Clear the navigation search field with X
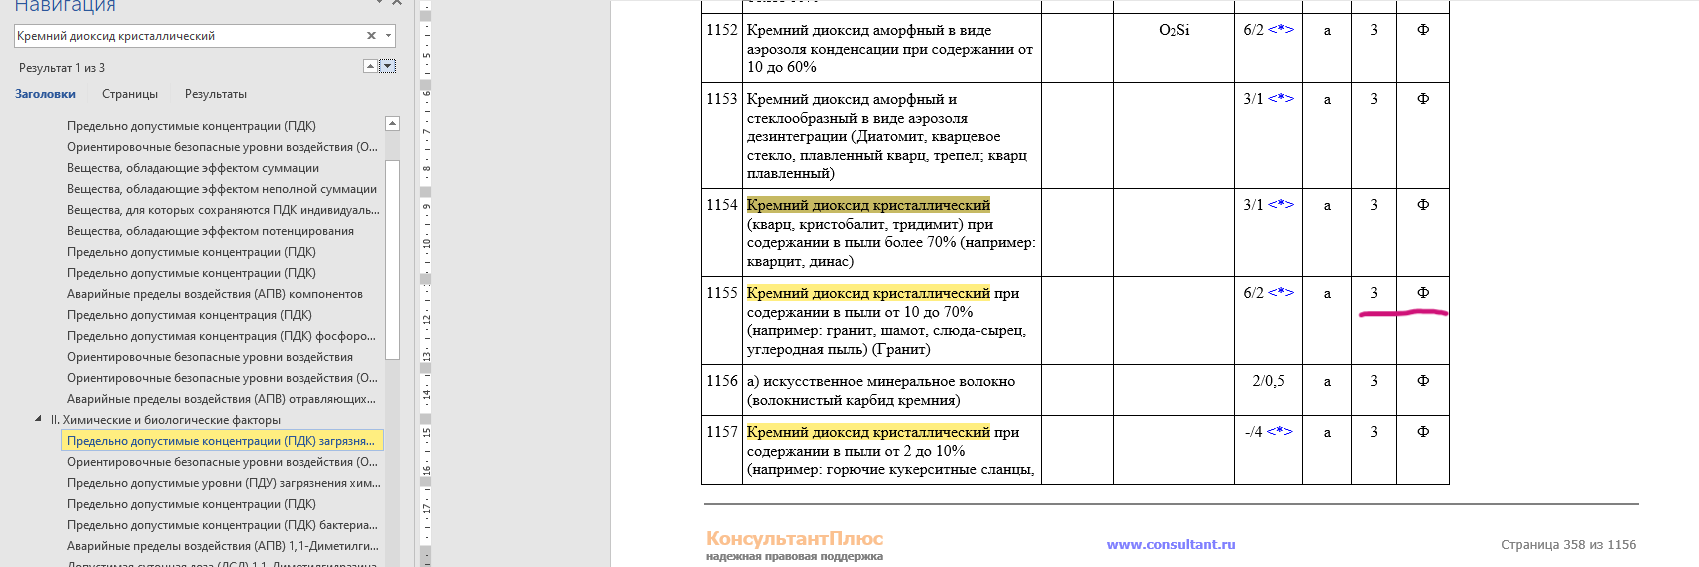This screenshot has width=1699, height=567. (371, 36)
